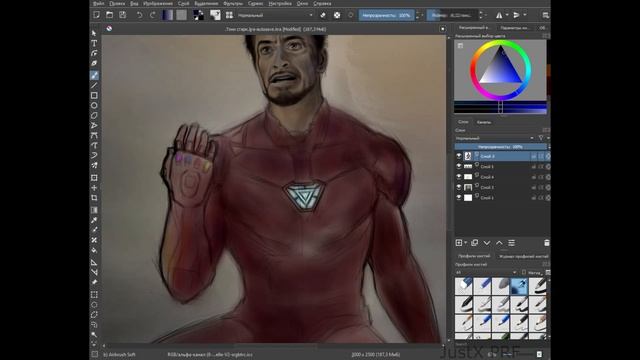Viewport: 640px width, 360px height.
Task: Toggle visibility of layer Слой 3
Action: 459,187
